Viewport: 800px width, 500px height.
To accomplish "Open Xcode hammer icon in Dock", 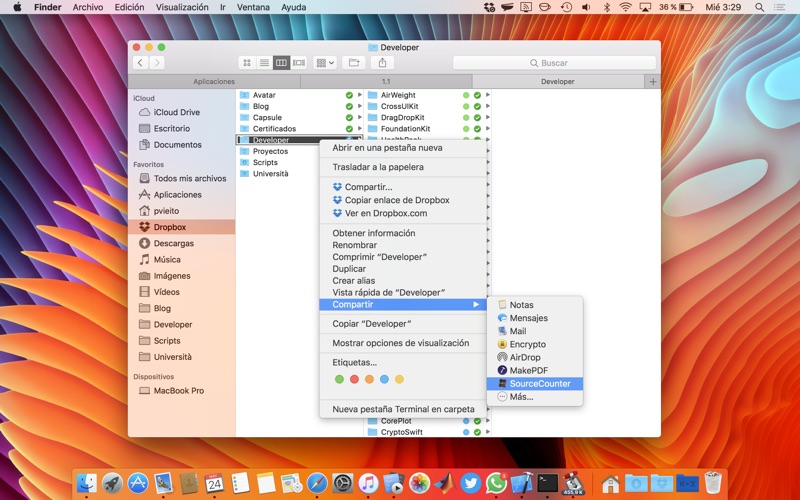I will (x=521, y=483).
